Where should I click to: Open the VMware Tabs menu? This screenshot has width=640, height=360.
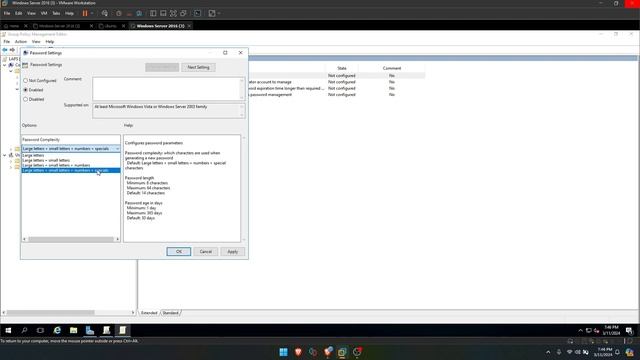[56, 13]
